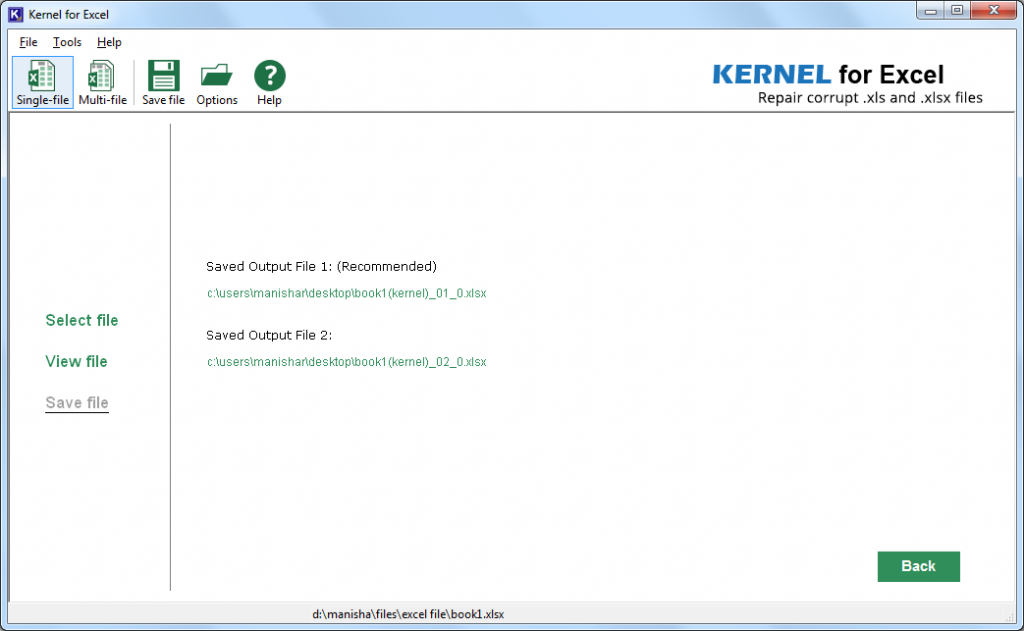Open the File menu

tap(26, 42)
